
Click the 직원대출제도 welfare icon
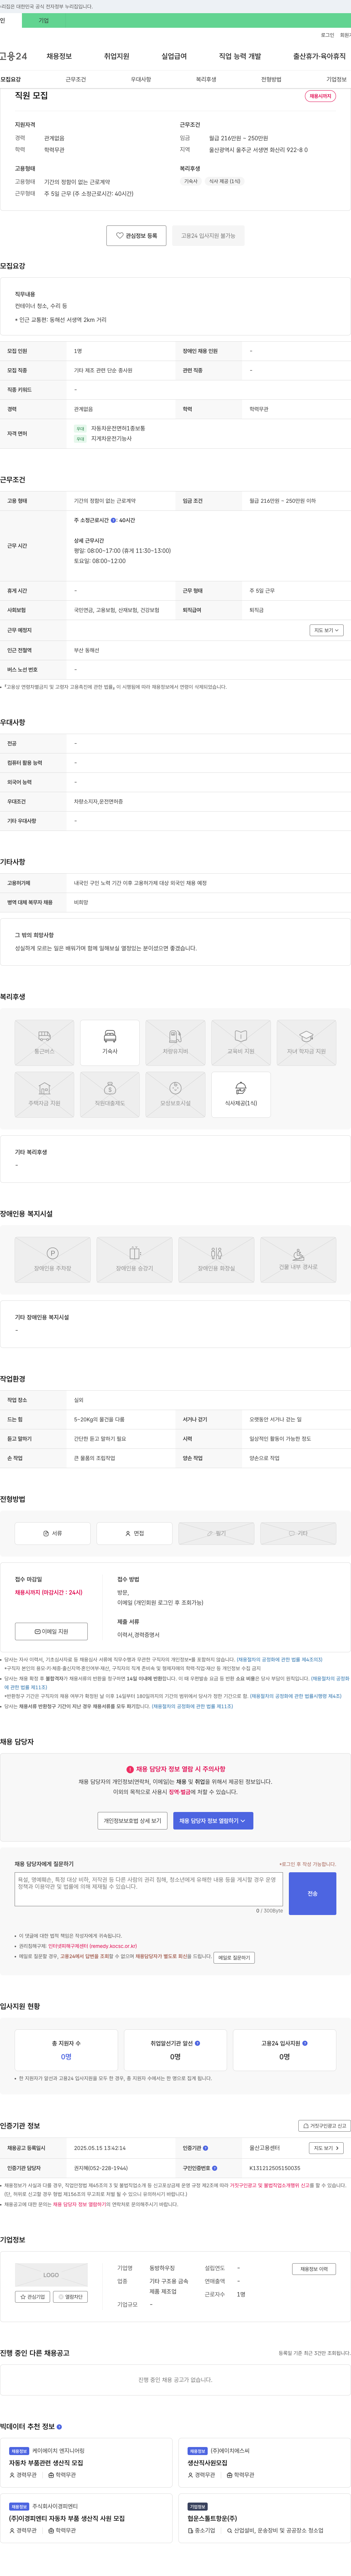[x=110, y=1095]
